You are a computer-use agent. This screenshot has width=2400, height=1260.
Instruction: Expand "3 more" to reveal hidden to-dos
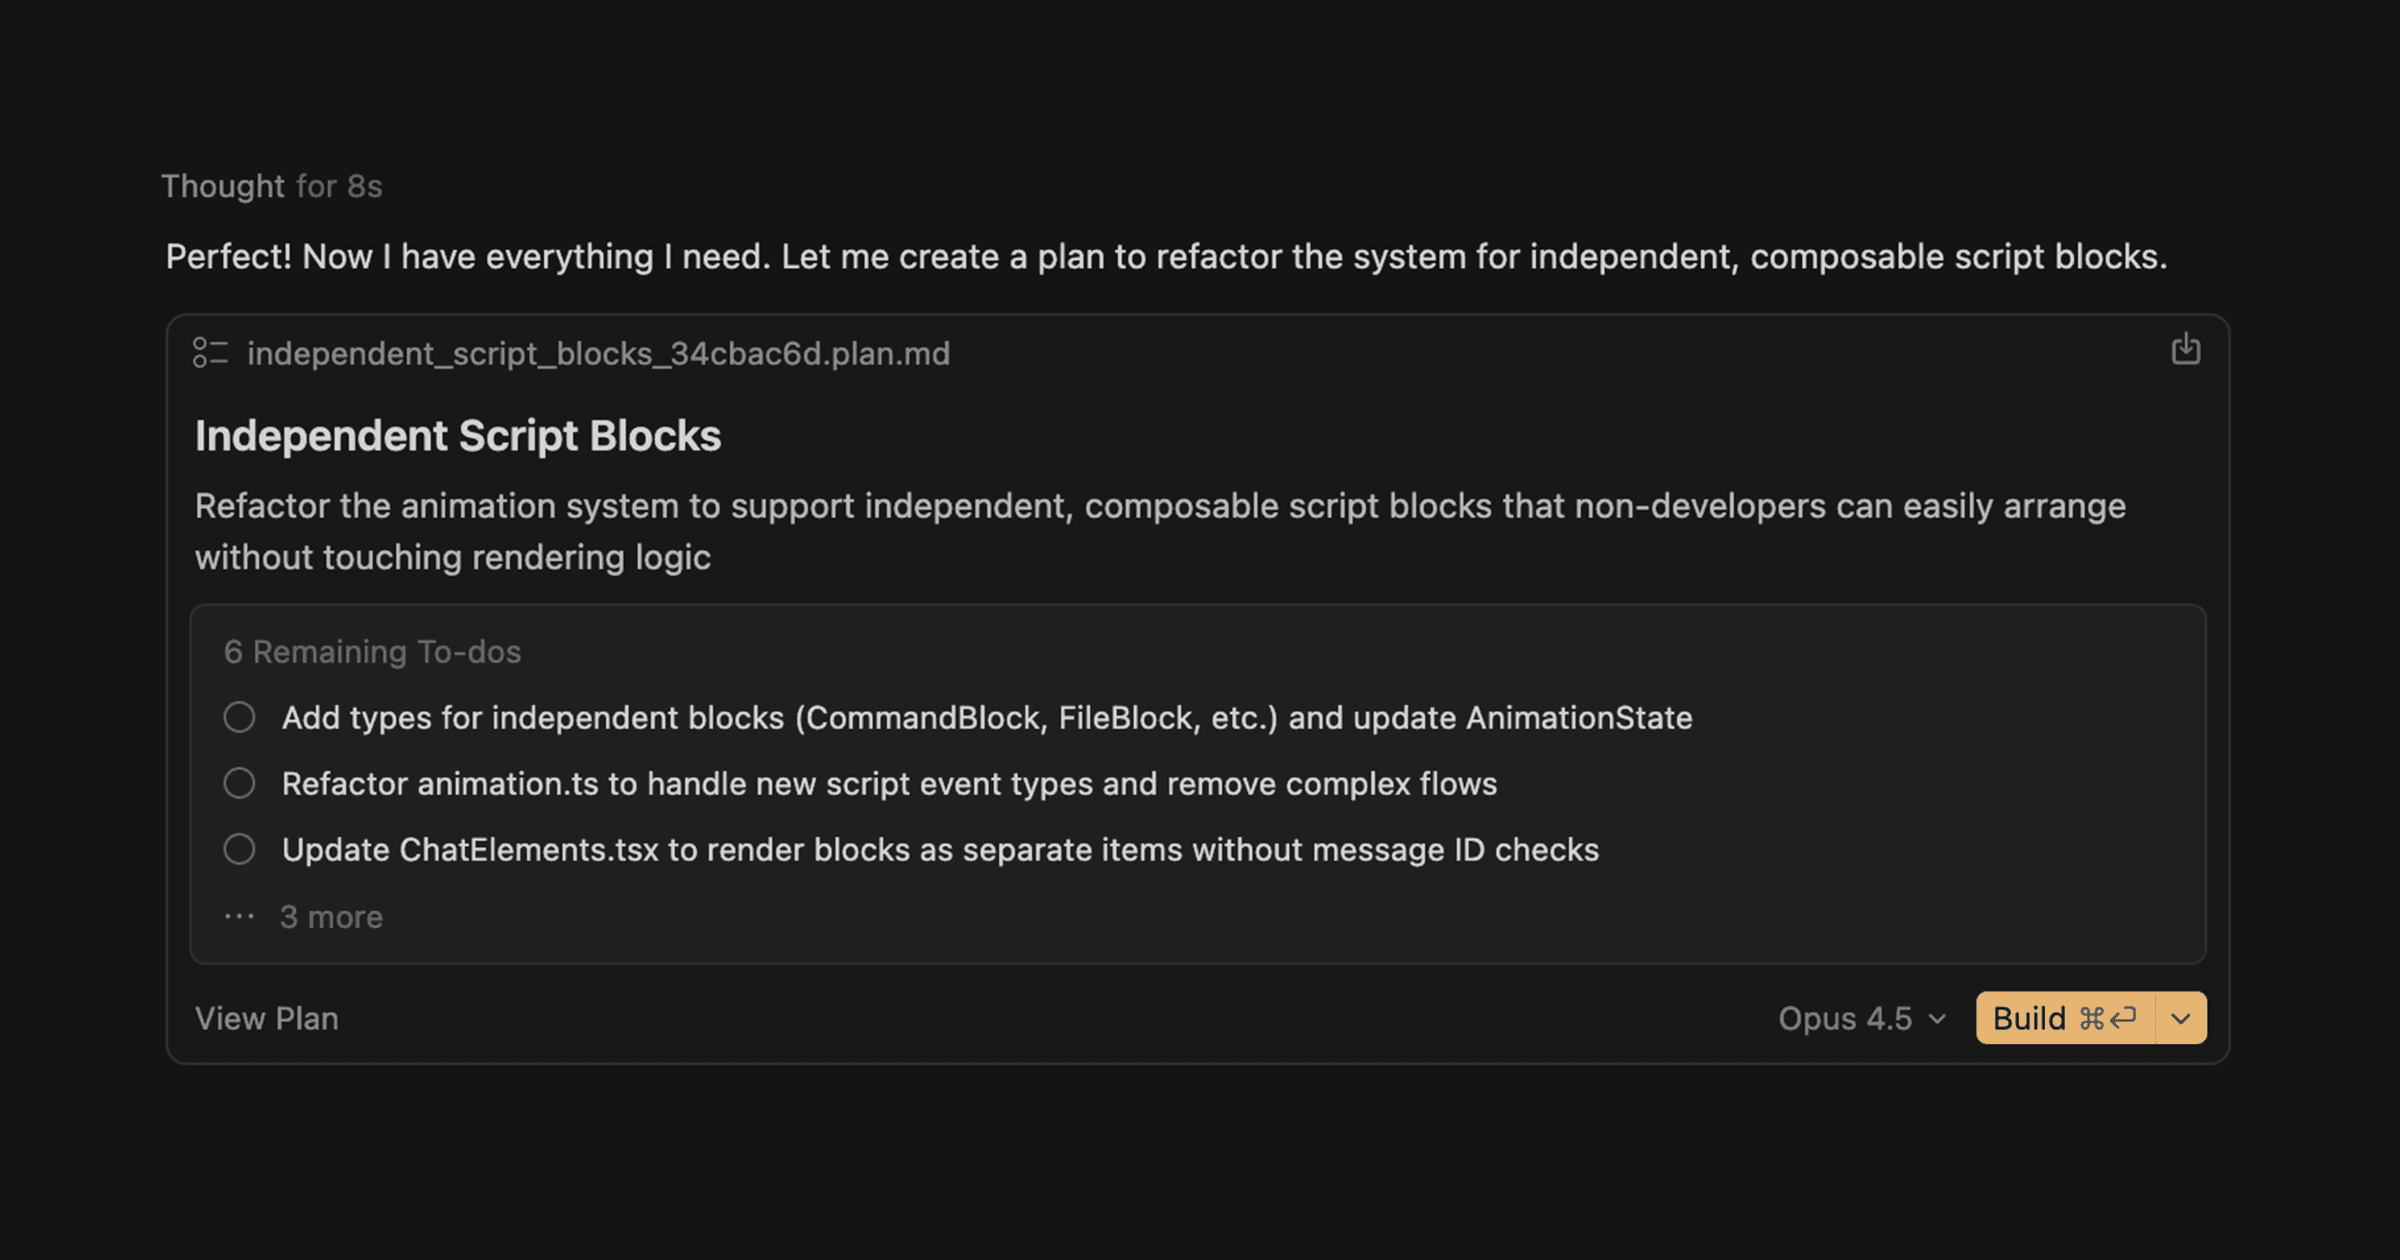[x=332, y=916]
